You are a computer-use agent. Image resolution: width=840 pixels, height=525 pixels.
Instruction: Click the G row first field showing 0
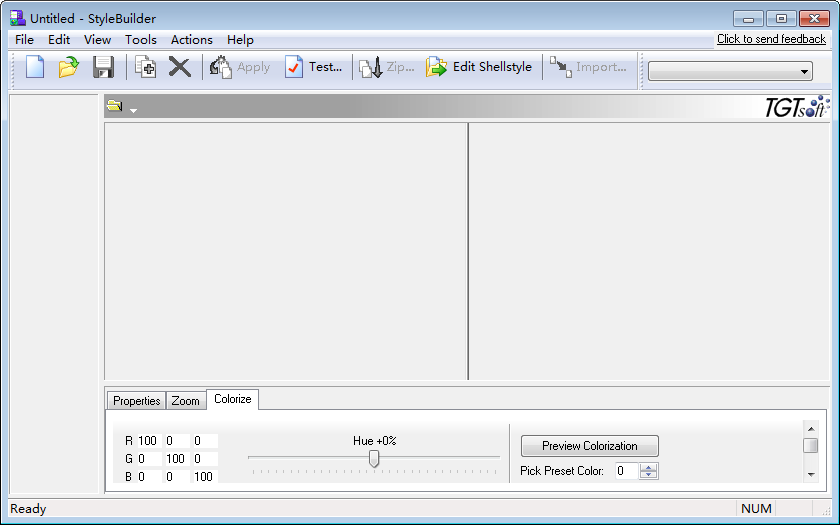149,459
